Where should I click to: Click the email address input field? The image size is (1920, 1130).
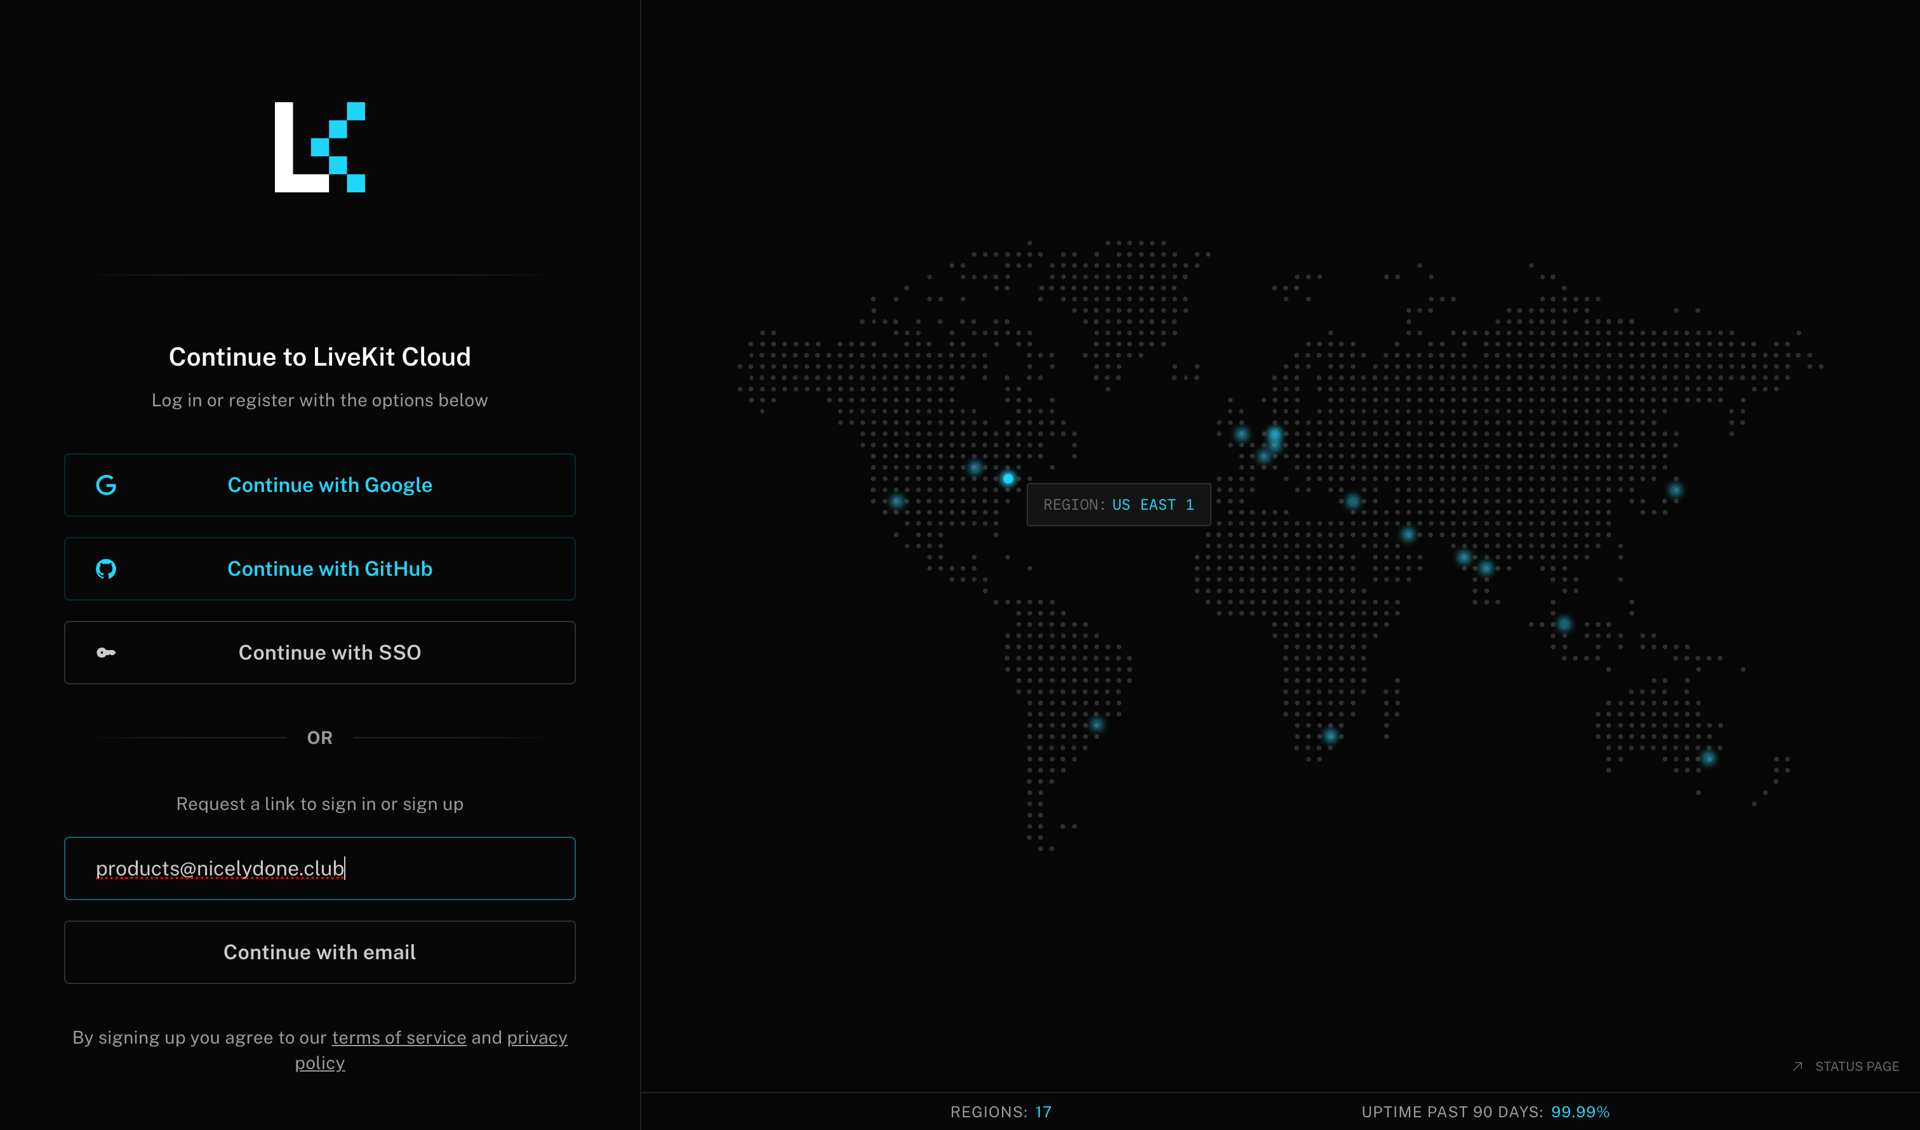(x=319, y=868)
